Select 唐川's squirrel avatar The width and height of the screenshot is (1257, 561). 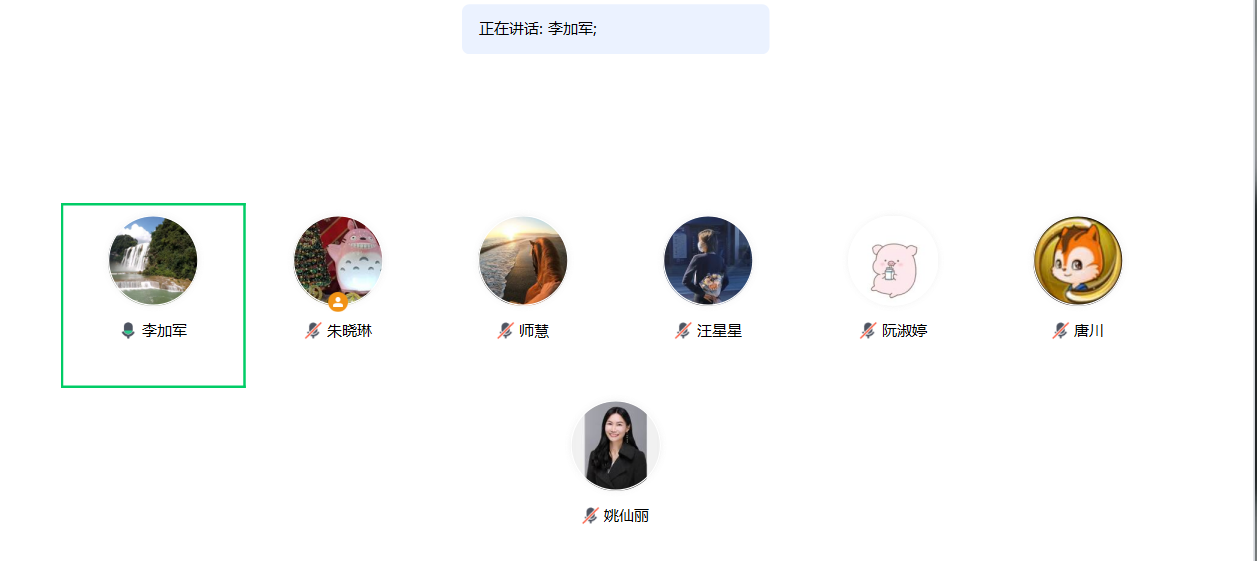[x=1078, y=260]
